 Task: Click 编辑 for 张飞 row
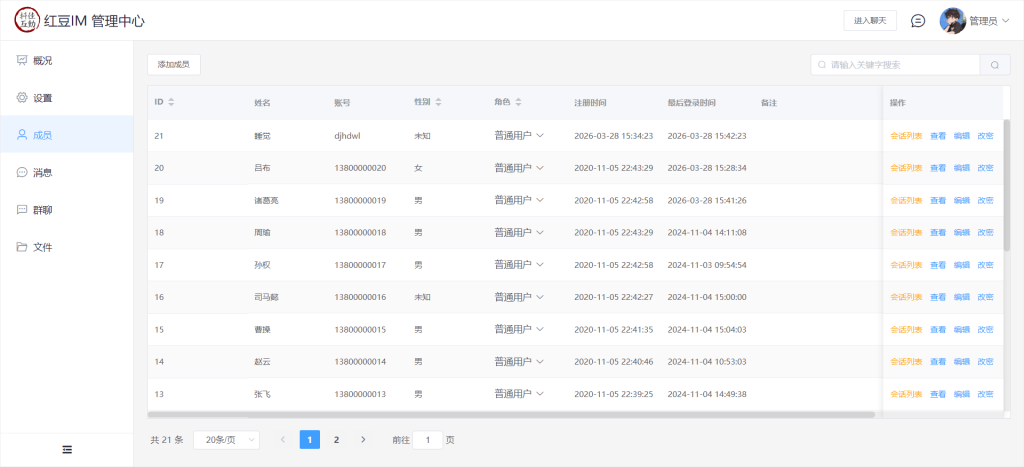point(961,395)
